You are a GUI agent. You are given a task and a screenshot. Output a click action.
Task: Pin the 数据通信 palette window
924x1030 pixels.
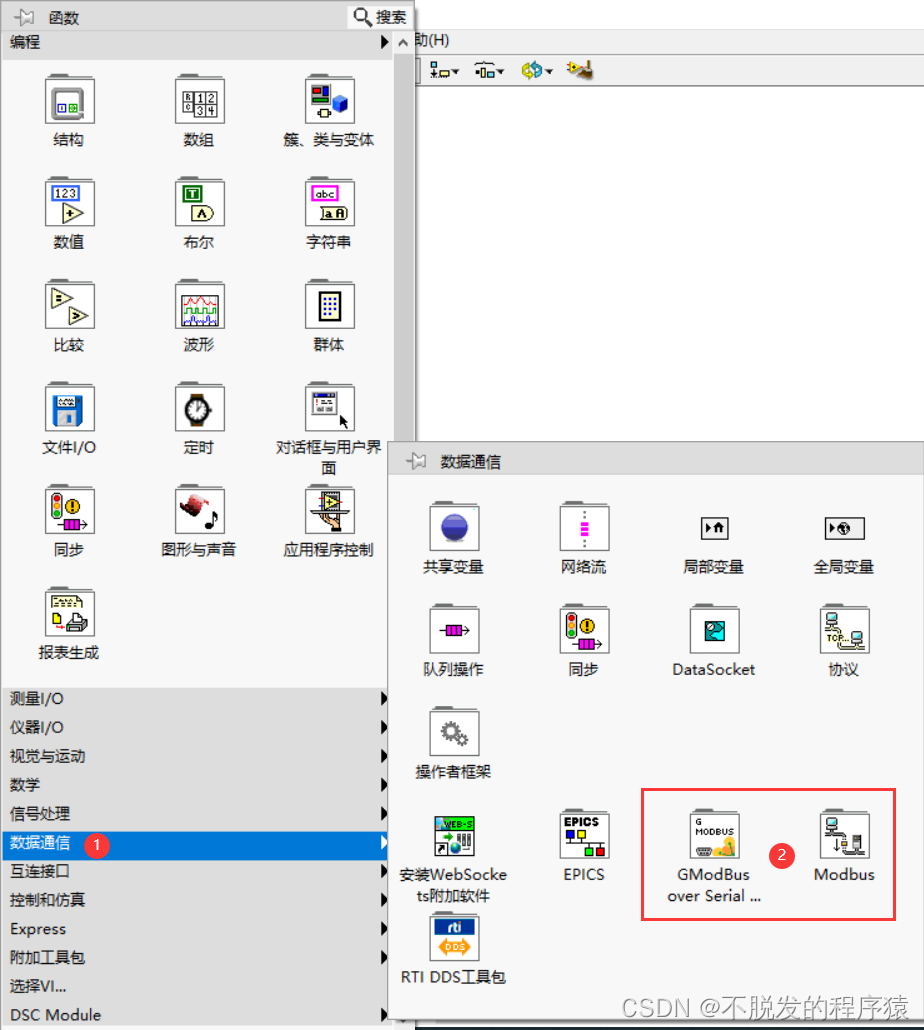[x=428, y=461]
